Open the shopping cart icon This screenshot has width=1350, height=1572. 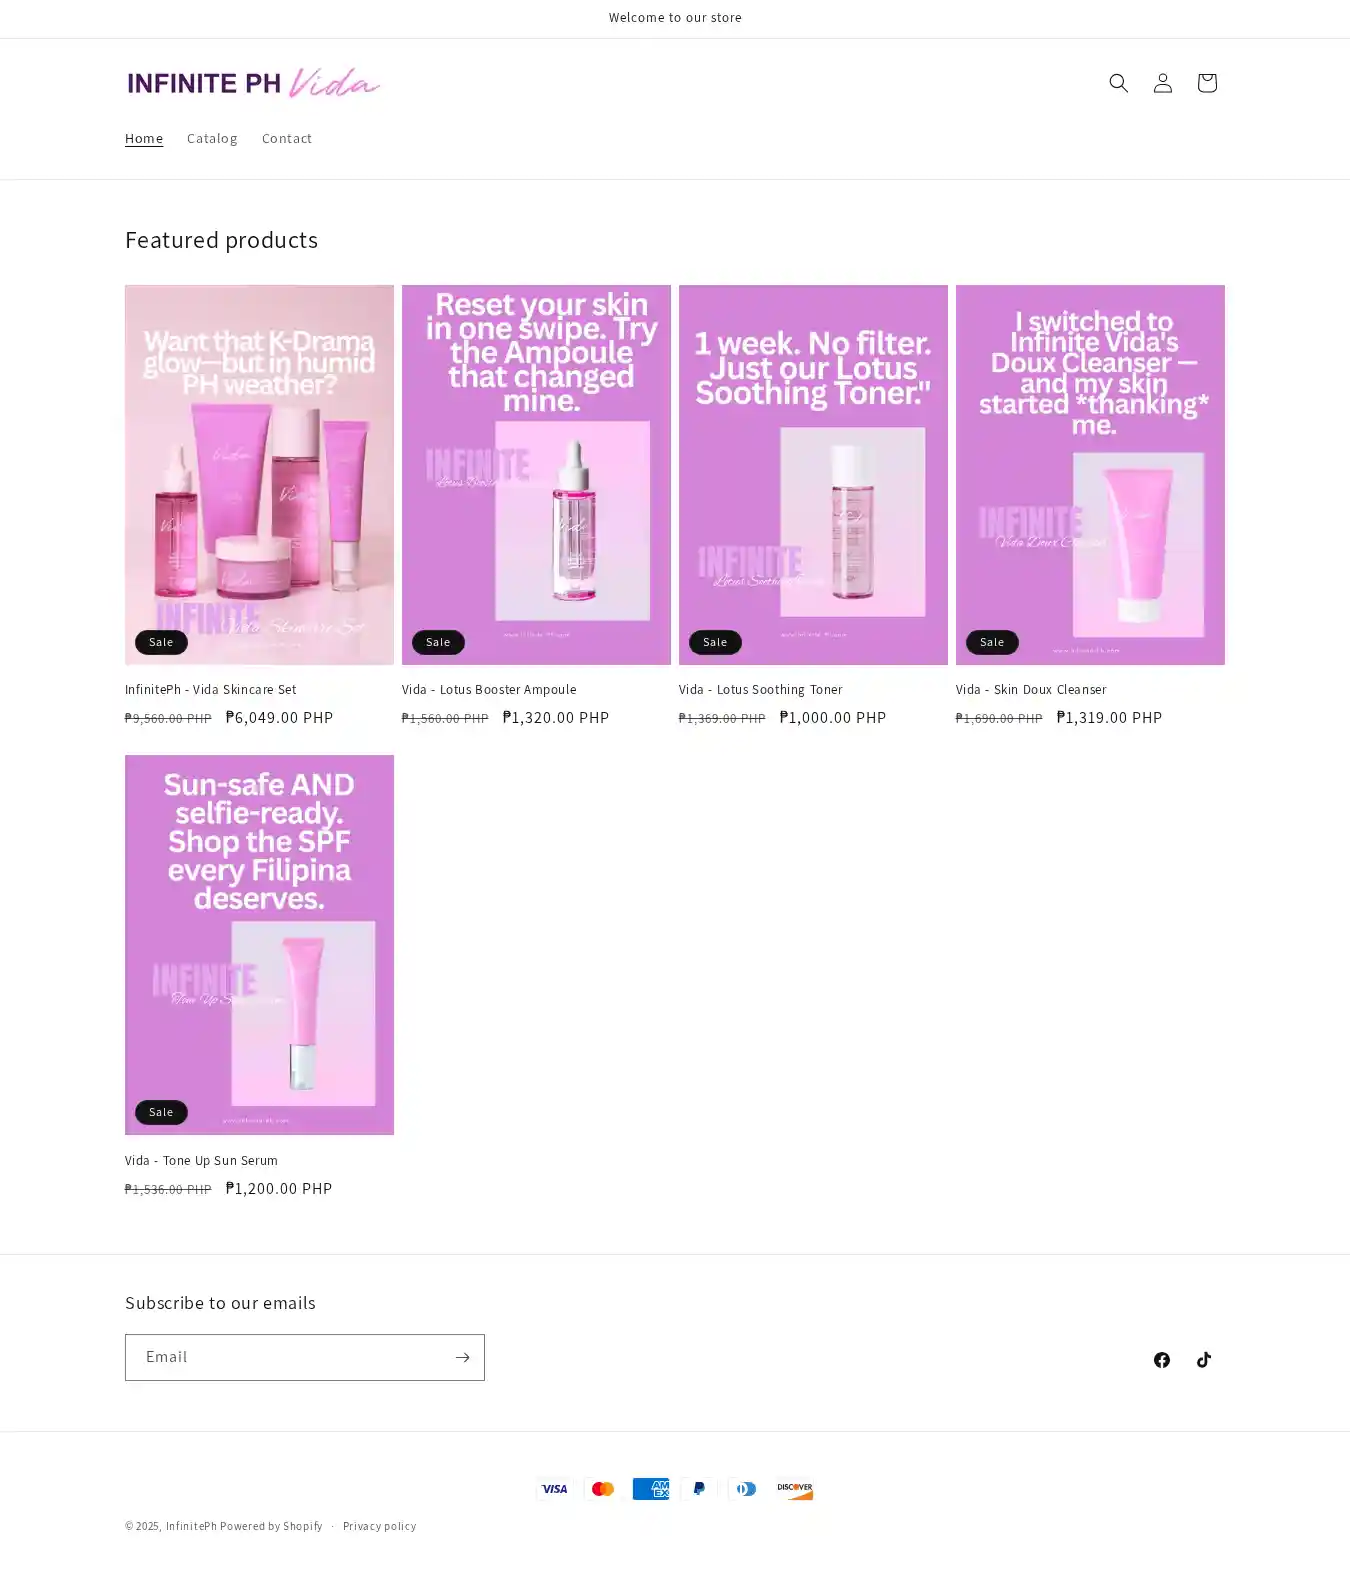coord(1206,83)
